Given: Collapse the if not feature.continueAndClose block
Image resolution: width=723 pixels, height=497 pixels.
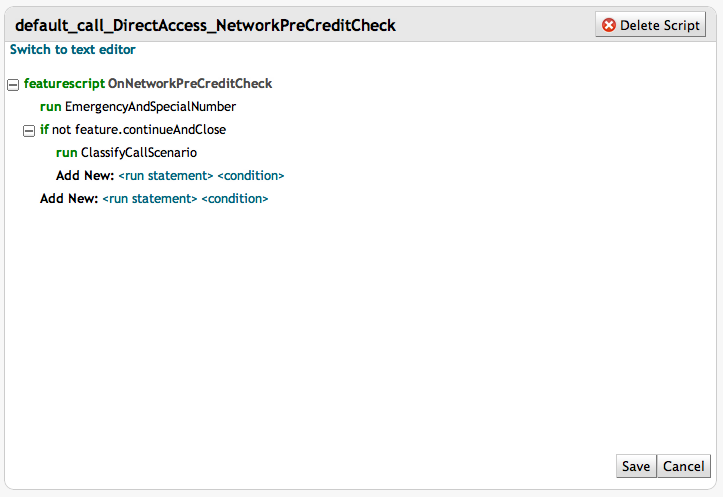Looking at the screenshot, I should (29, 130).
